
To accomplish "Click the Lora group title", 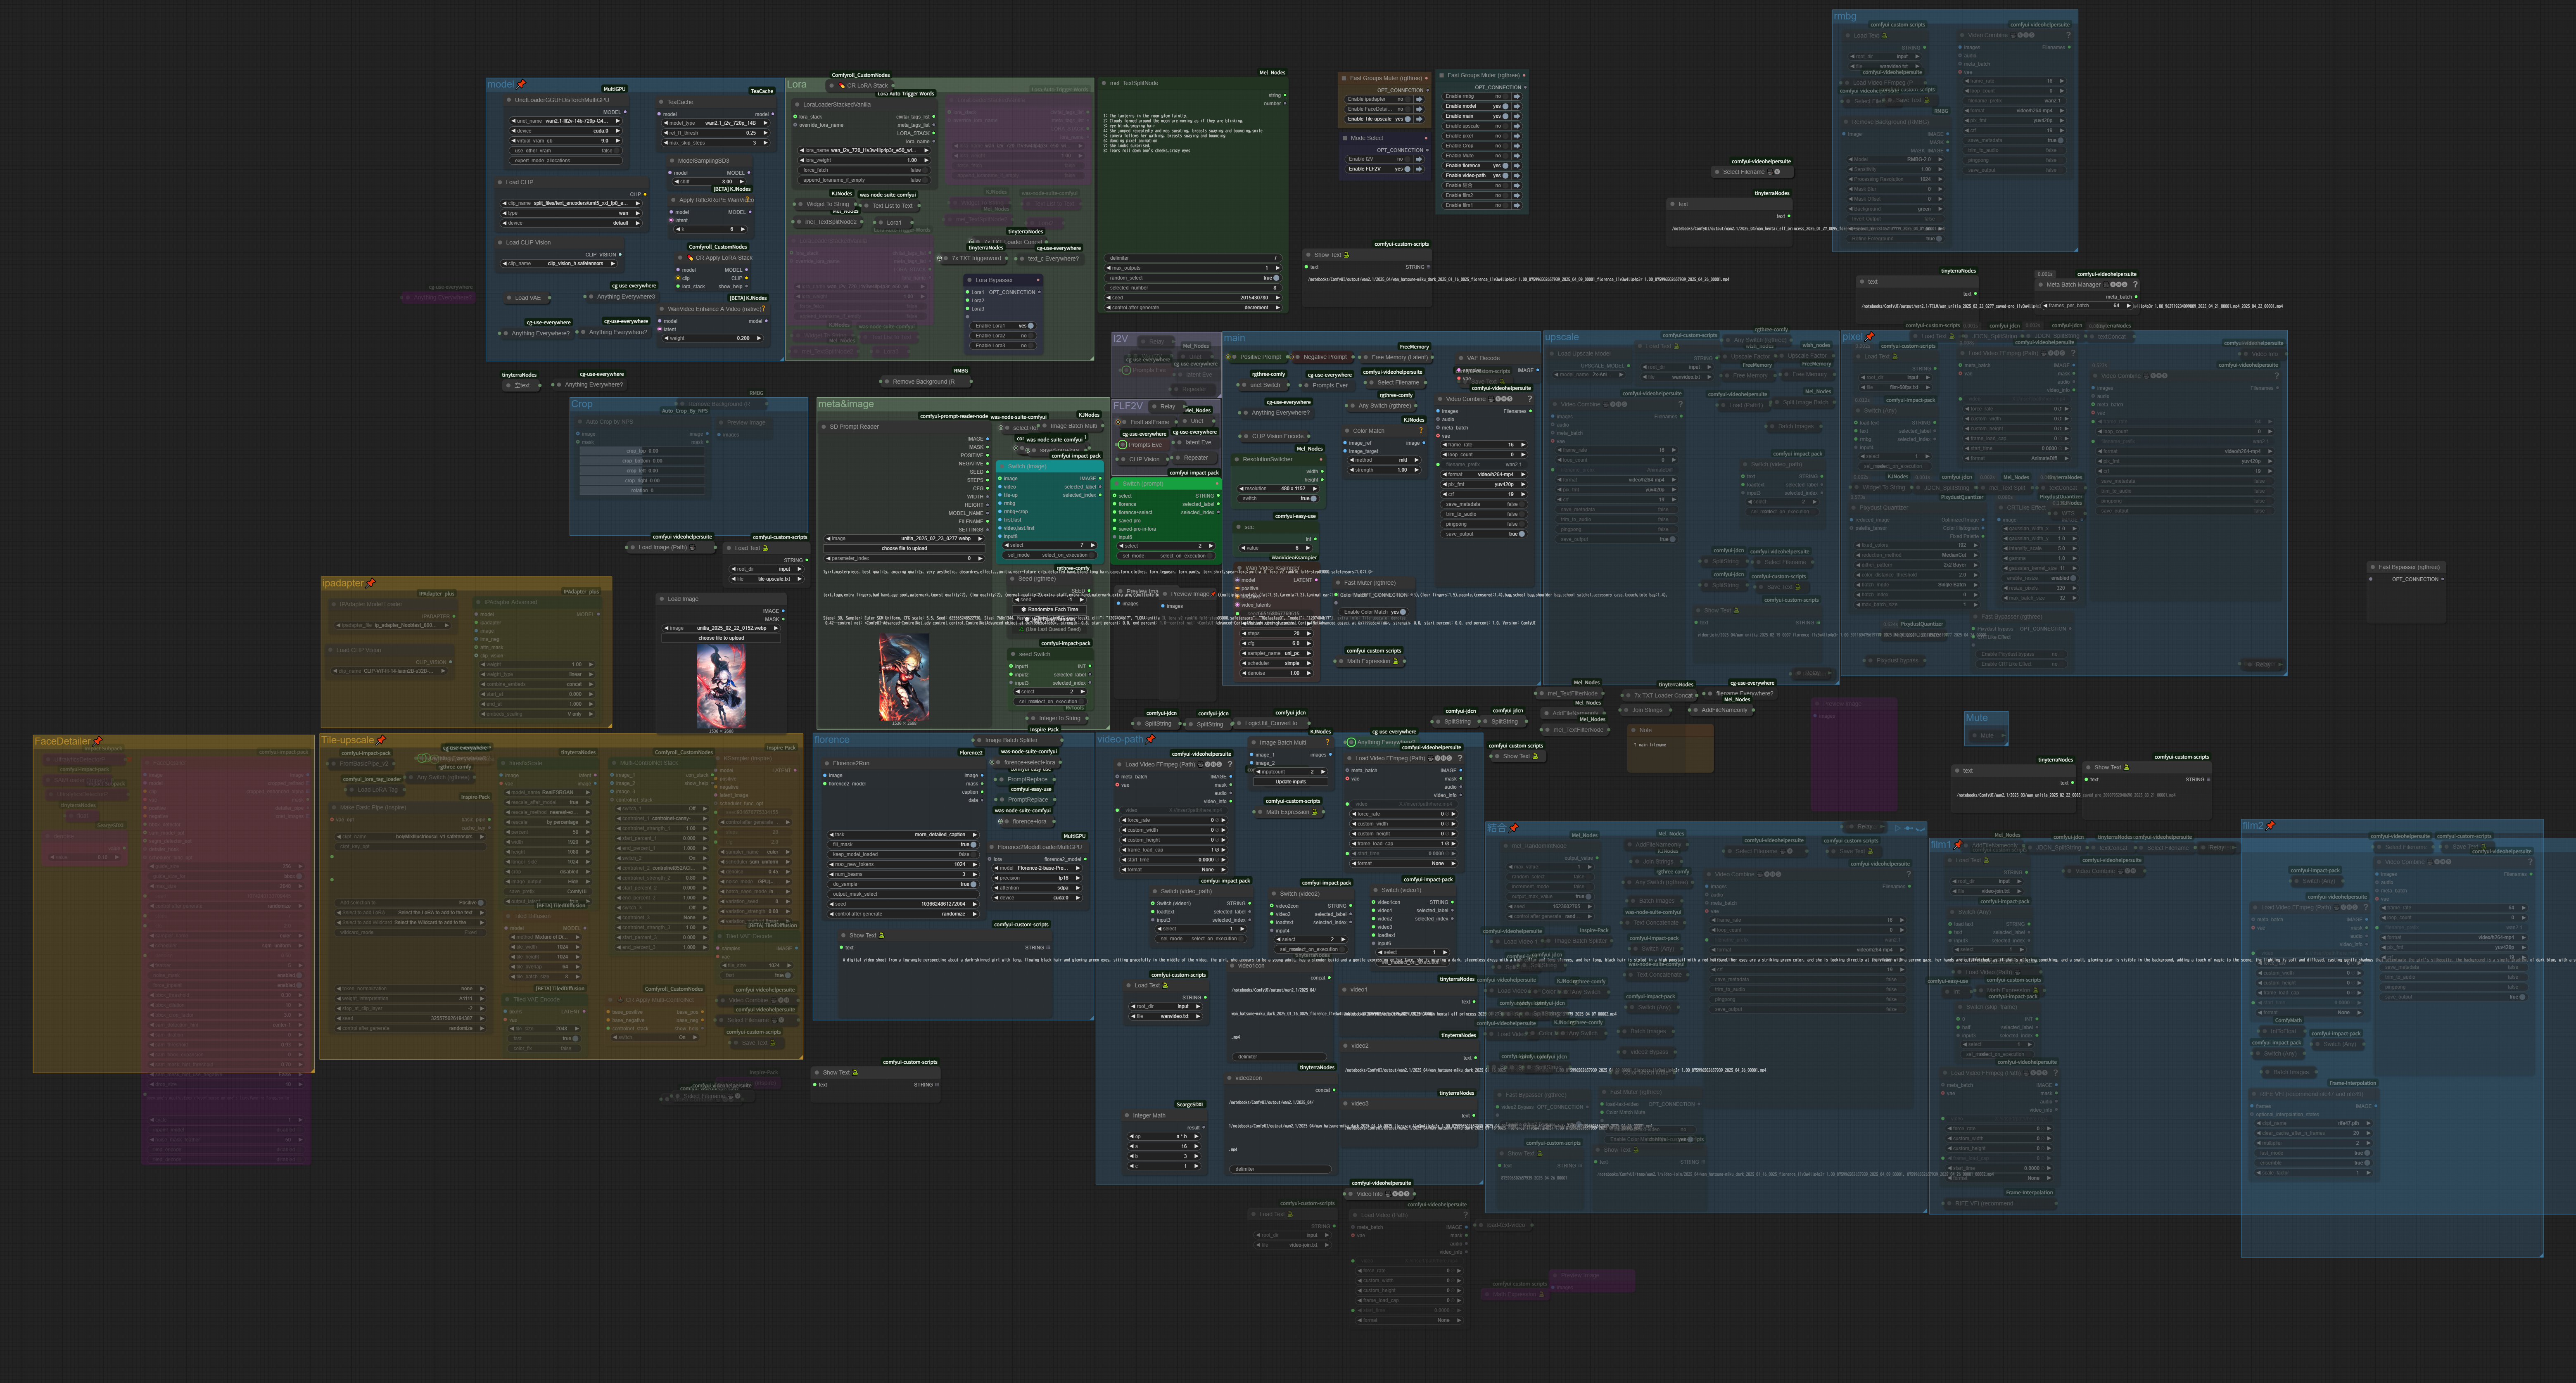I will coord(797,84).
